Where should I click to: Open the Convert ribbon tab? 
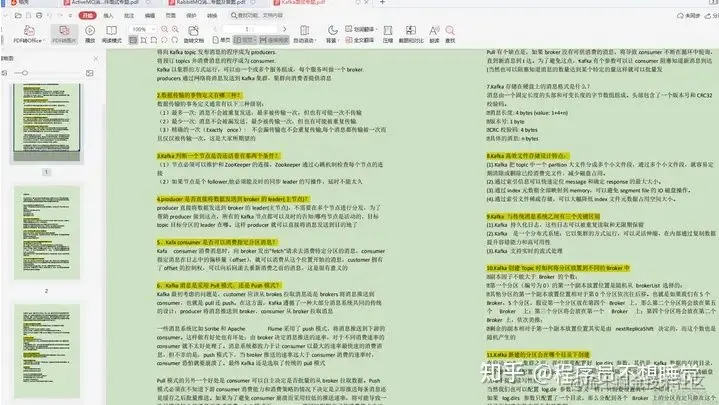coord(212,16)
